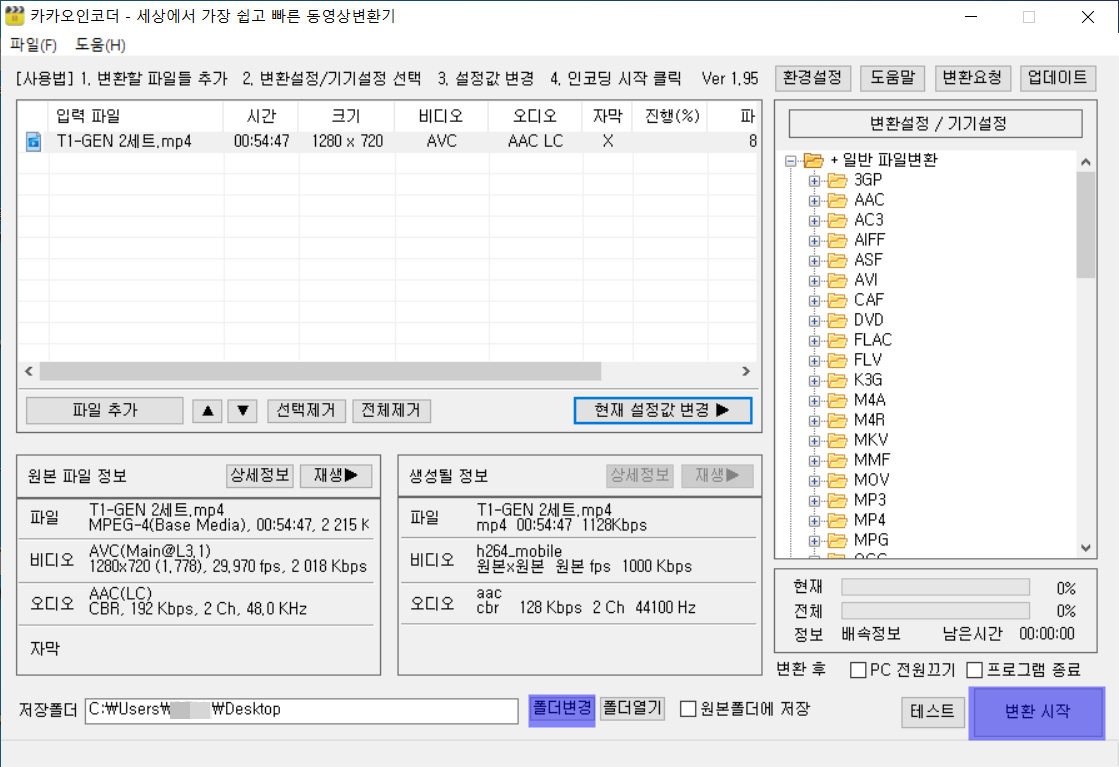Click the AIFF folder icon
The width and height of the screenshot is (1119, 767).
coord(837,240)
